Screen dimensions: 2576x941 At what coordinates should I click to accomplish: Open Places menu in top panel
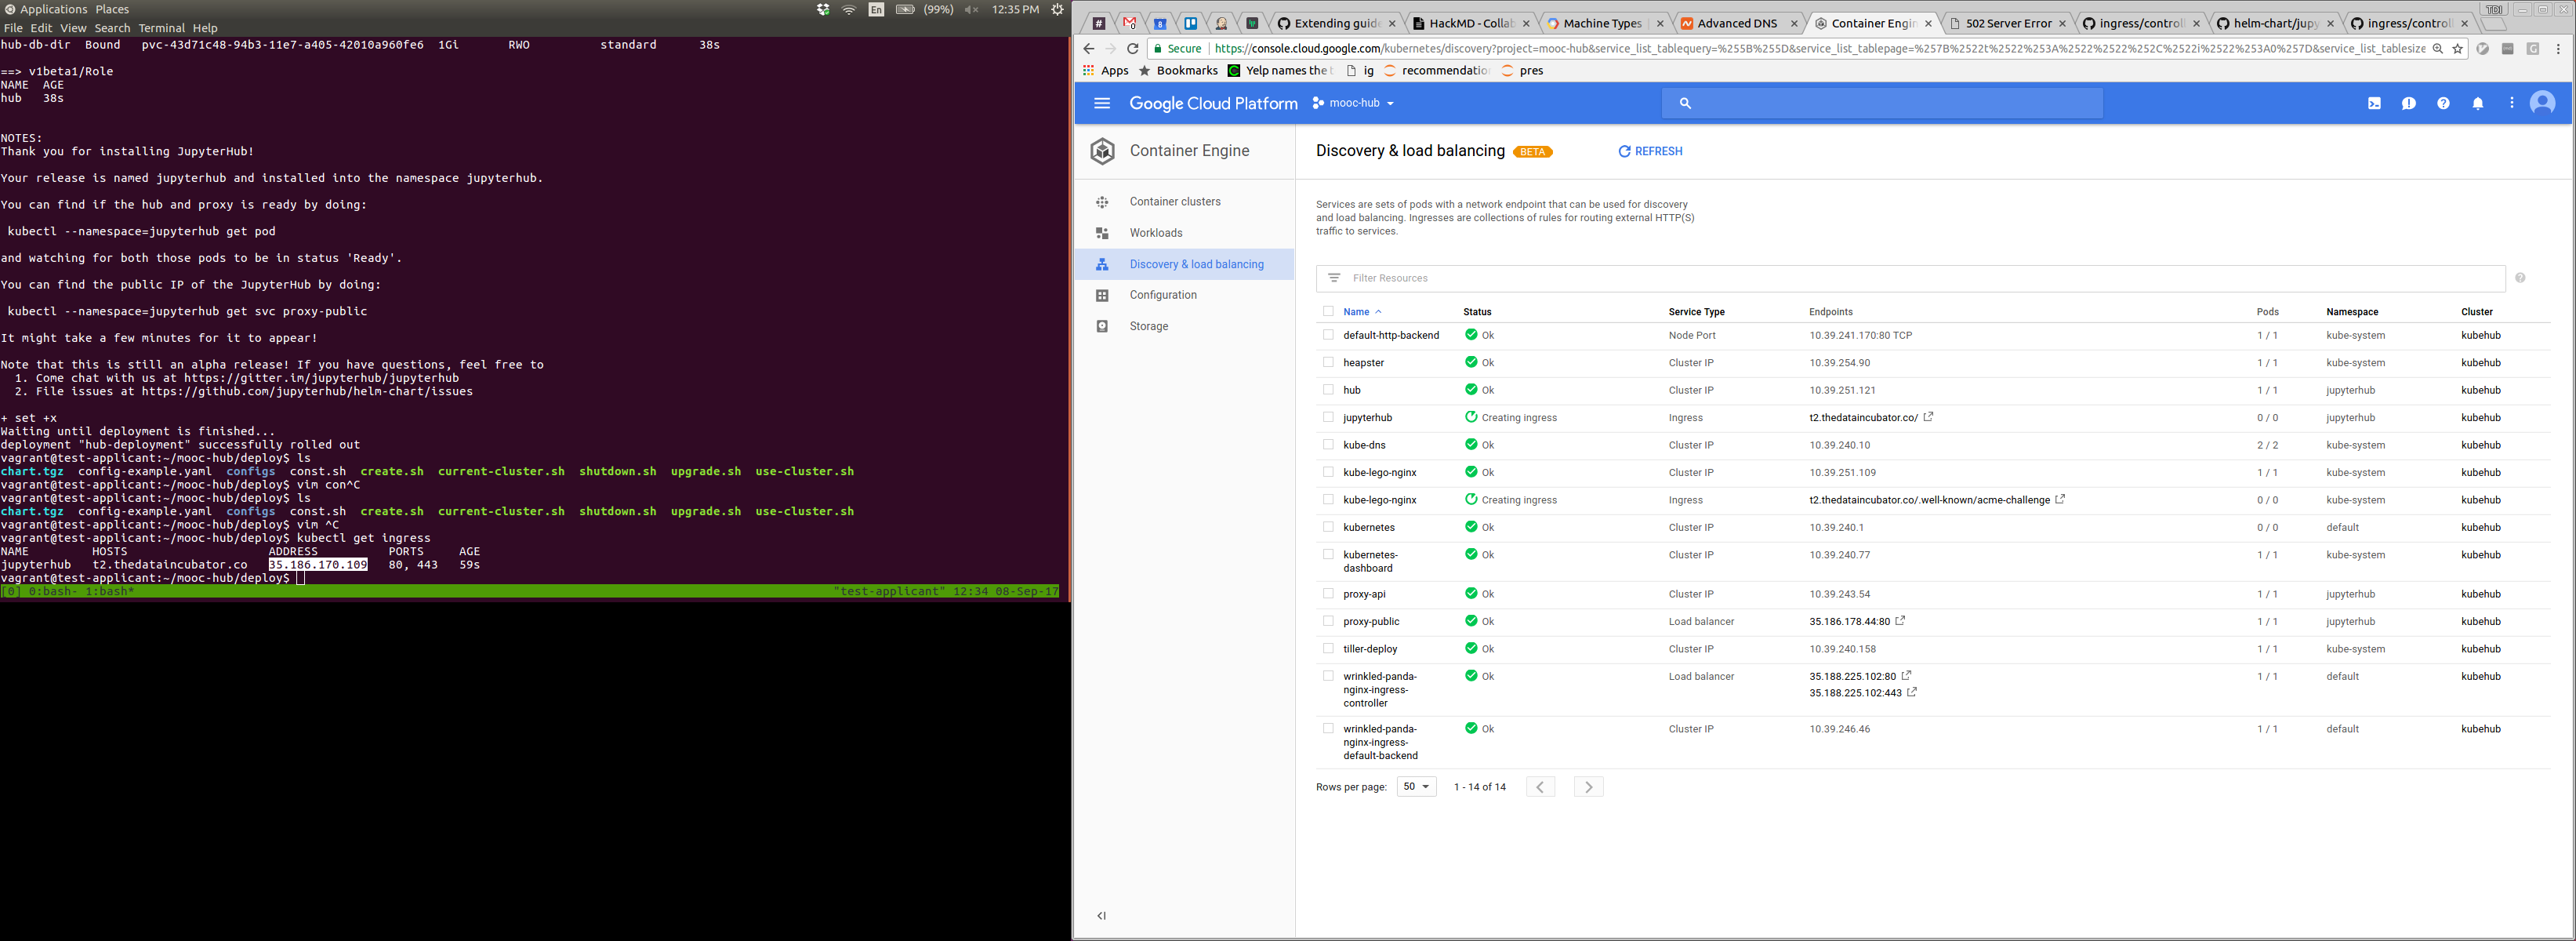[x=112, y=9]
